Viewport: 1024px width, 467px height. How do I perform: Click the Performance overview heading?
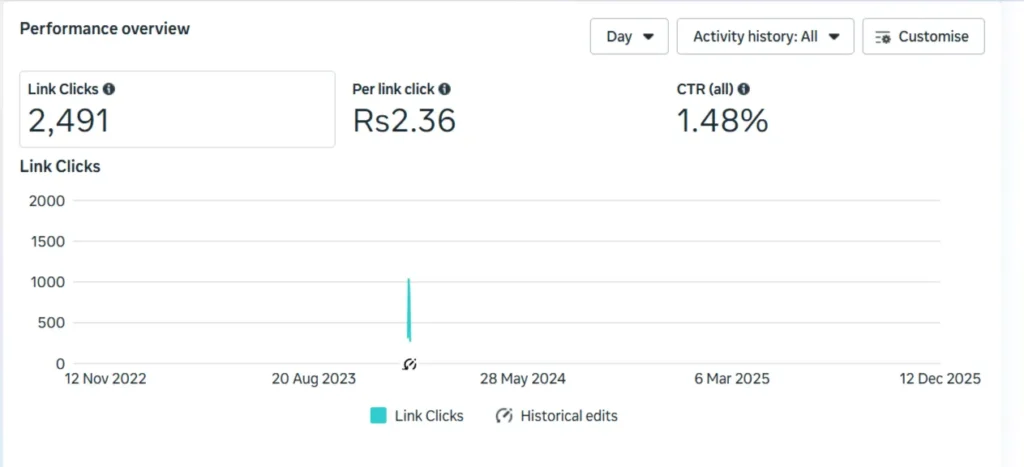coord(105,28)
